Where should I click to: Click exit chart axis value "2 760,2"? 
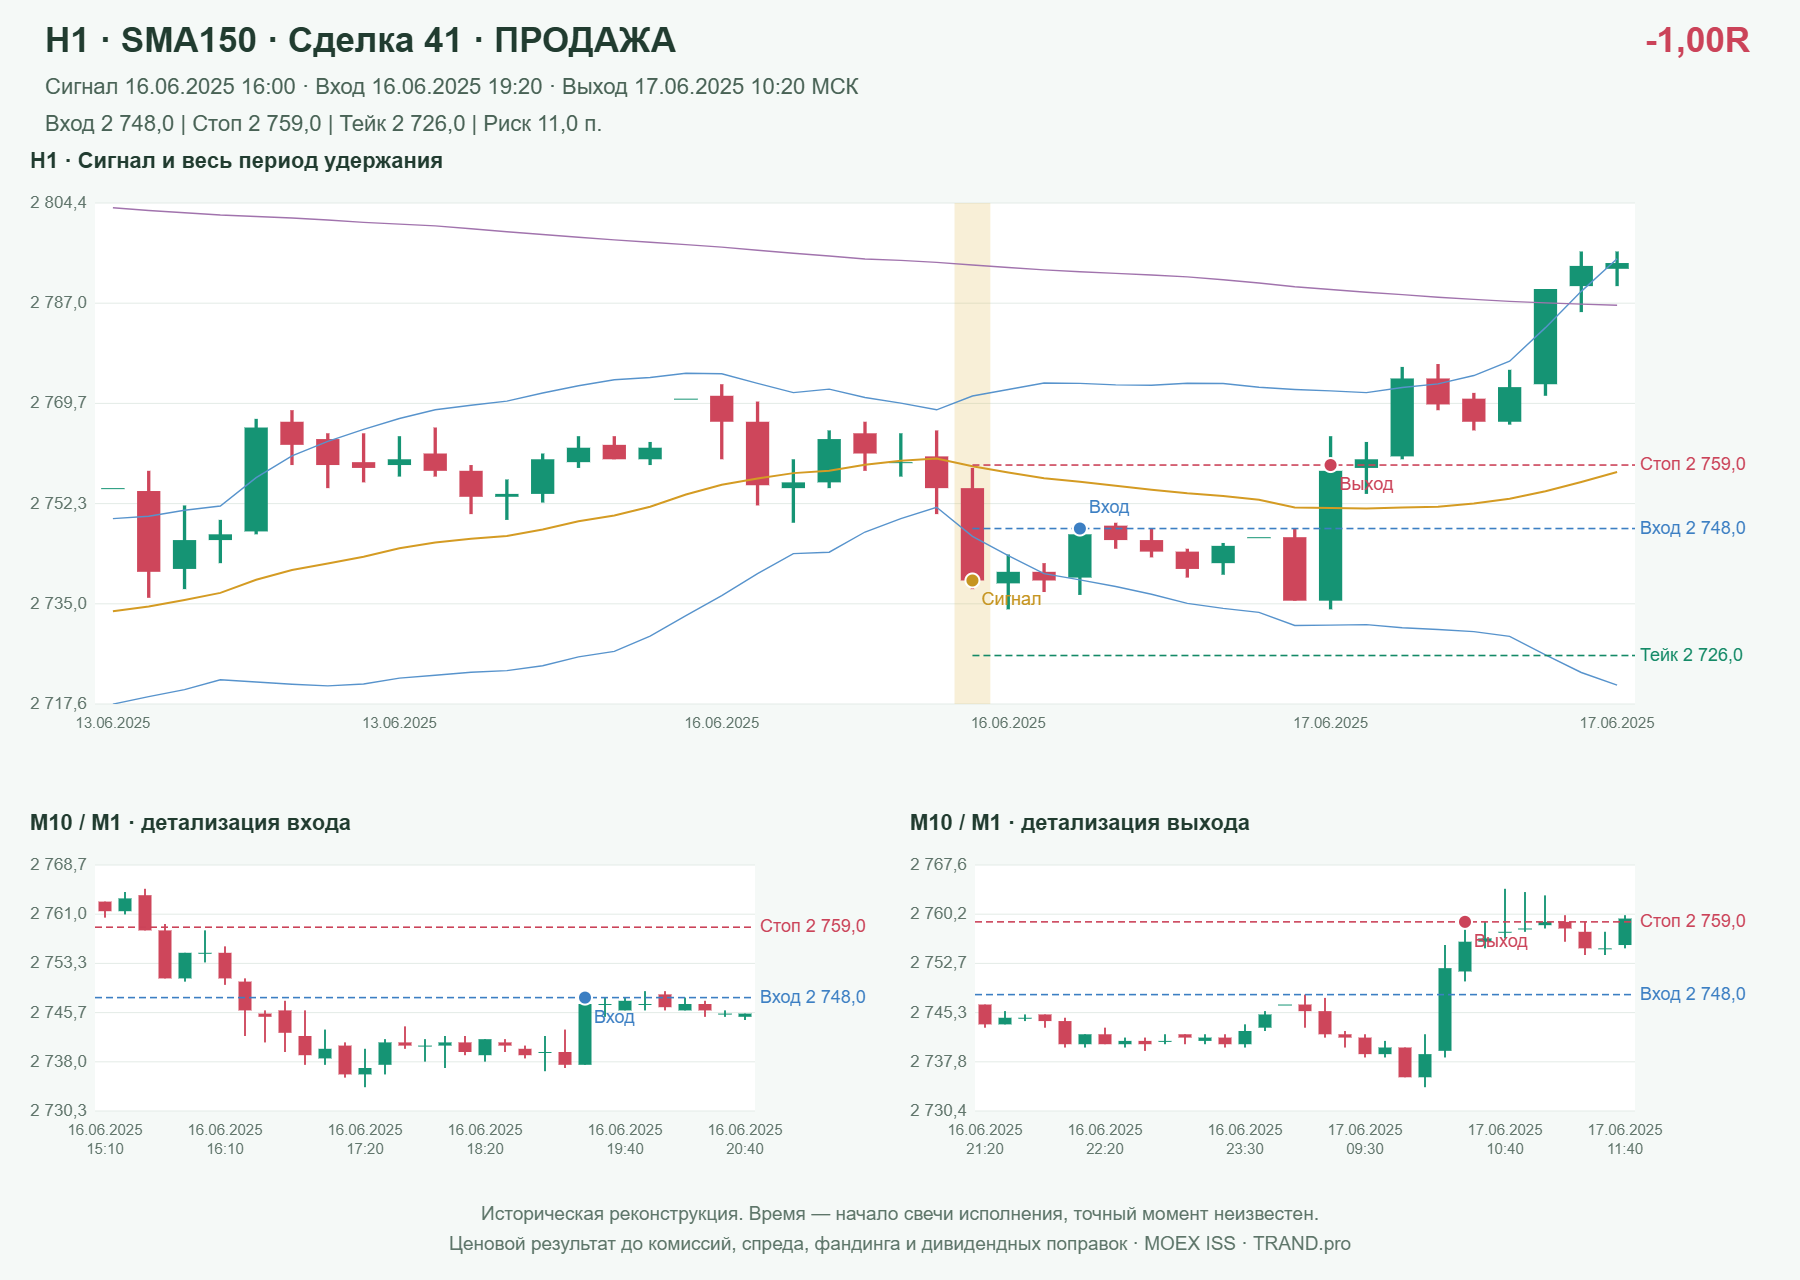(938, 914)
